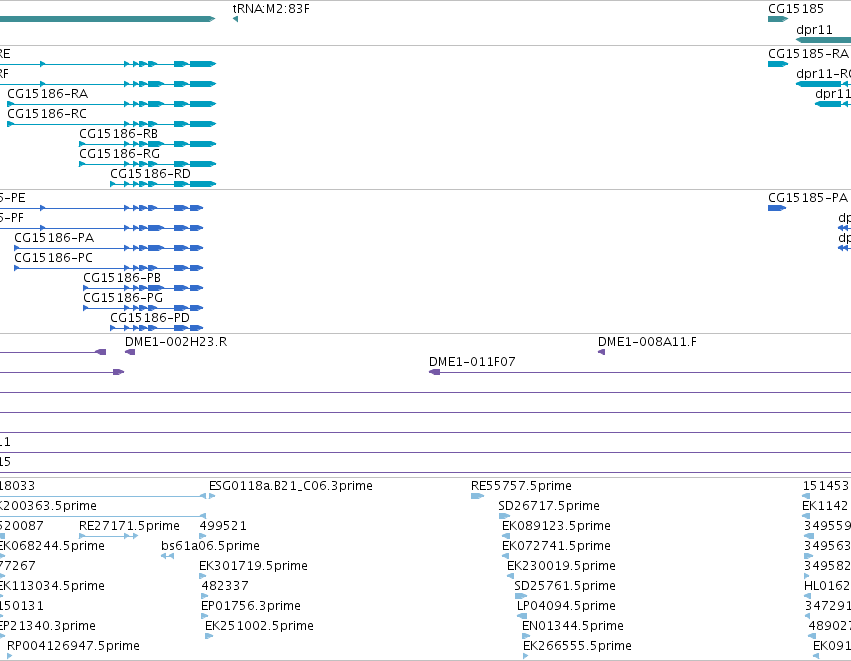This screenshot has width=851, height=661.
Task: Open the 499521 EST label
Action: click(223, 526)
